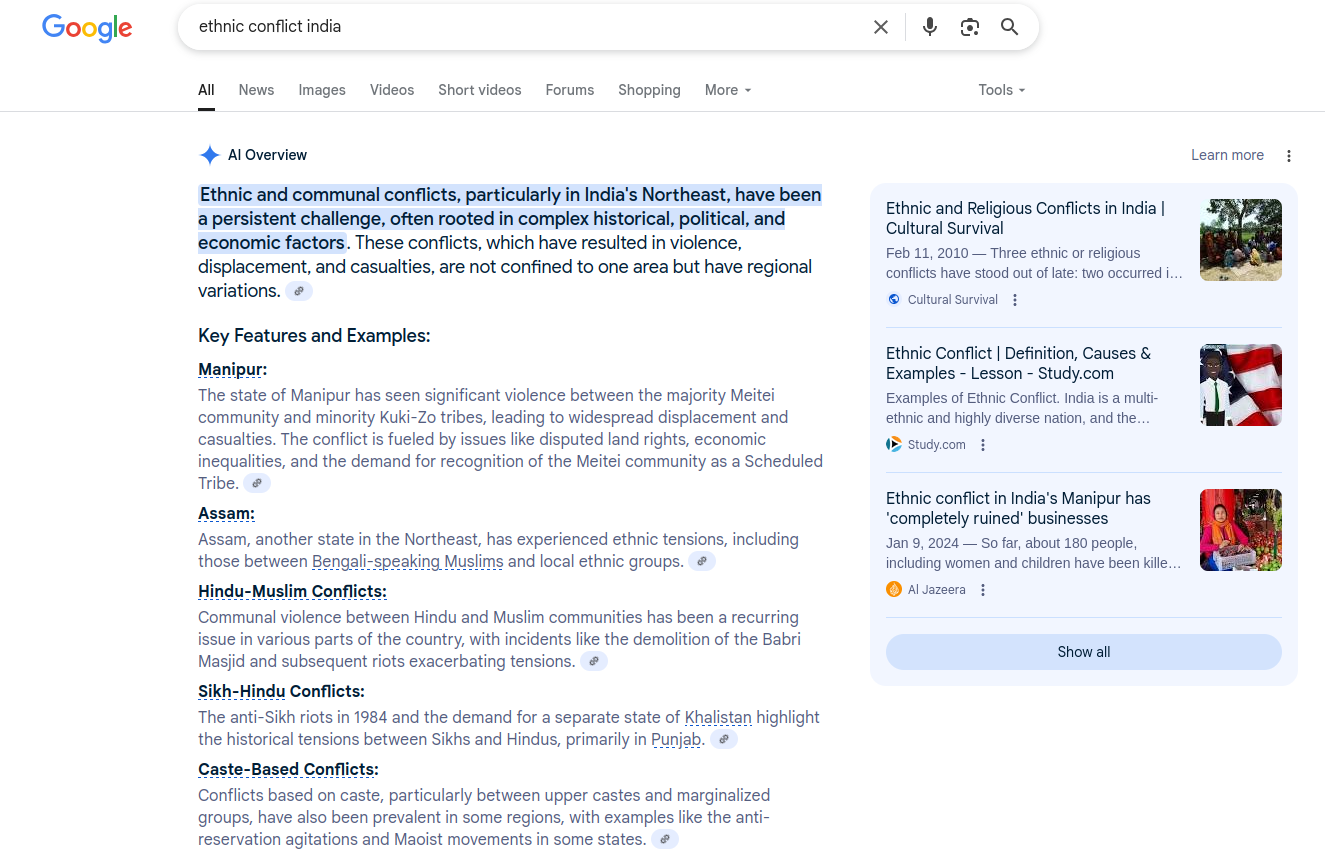Switch to the Videos tab
Image resolution: width=1325 pixels, height=858 pixels.
point(392,90)
